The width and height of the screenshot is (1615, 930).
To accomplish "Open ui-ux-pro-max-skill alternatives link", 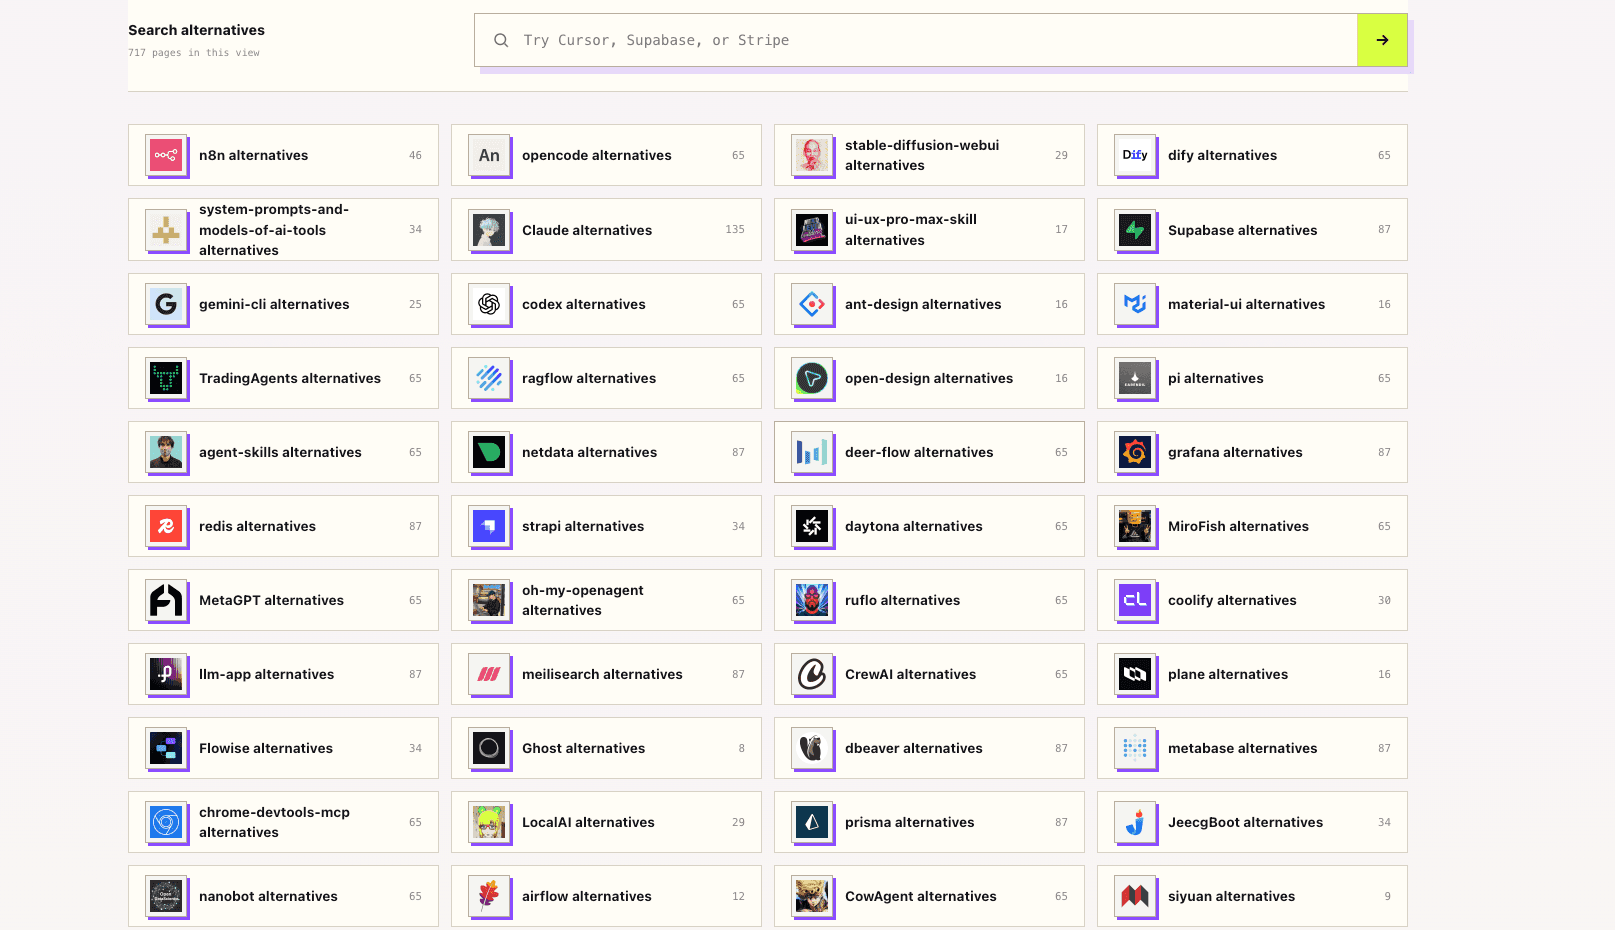I will [x=929, y=230].
